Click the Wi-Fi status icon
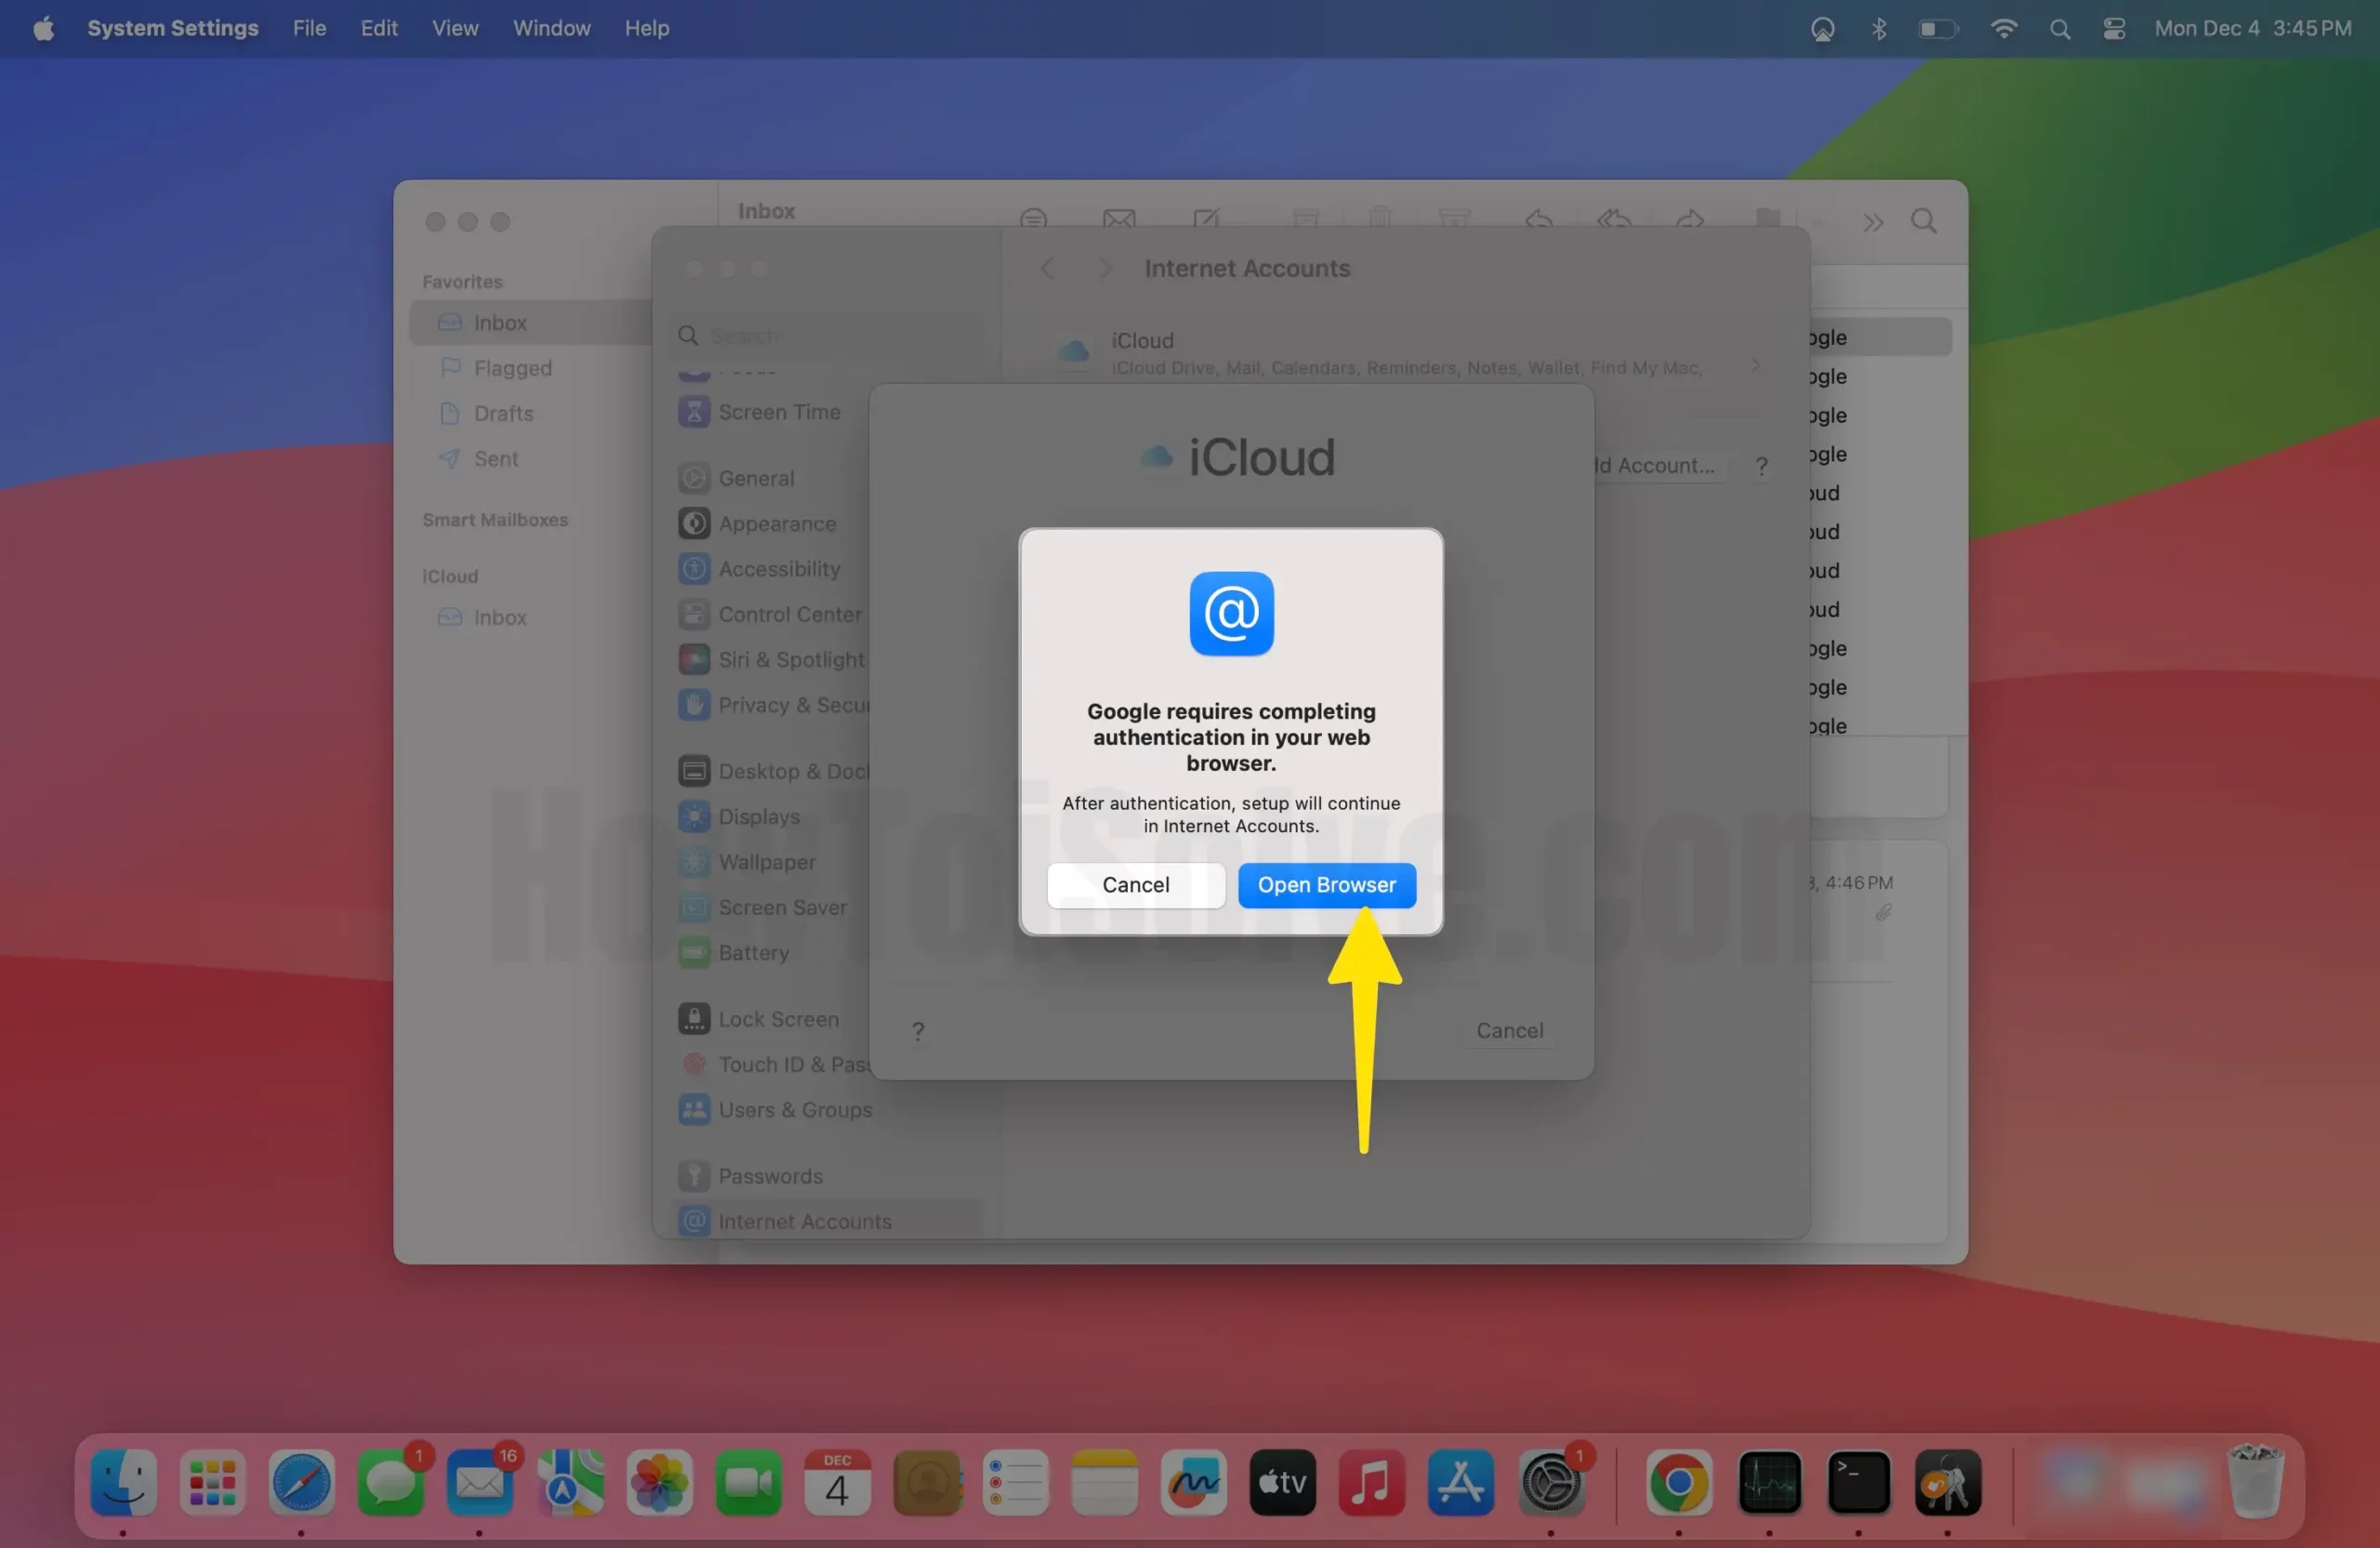The width and height of the screenshot is (2380, 1548). pos(2003,29)
